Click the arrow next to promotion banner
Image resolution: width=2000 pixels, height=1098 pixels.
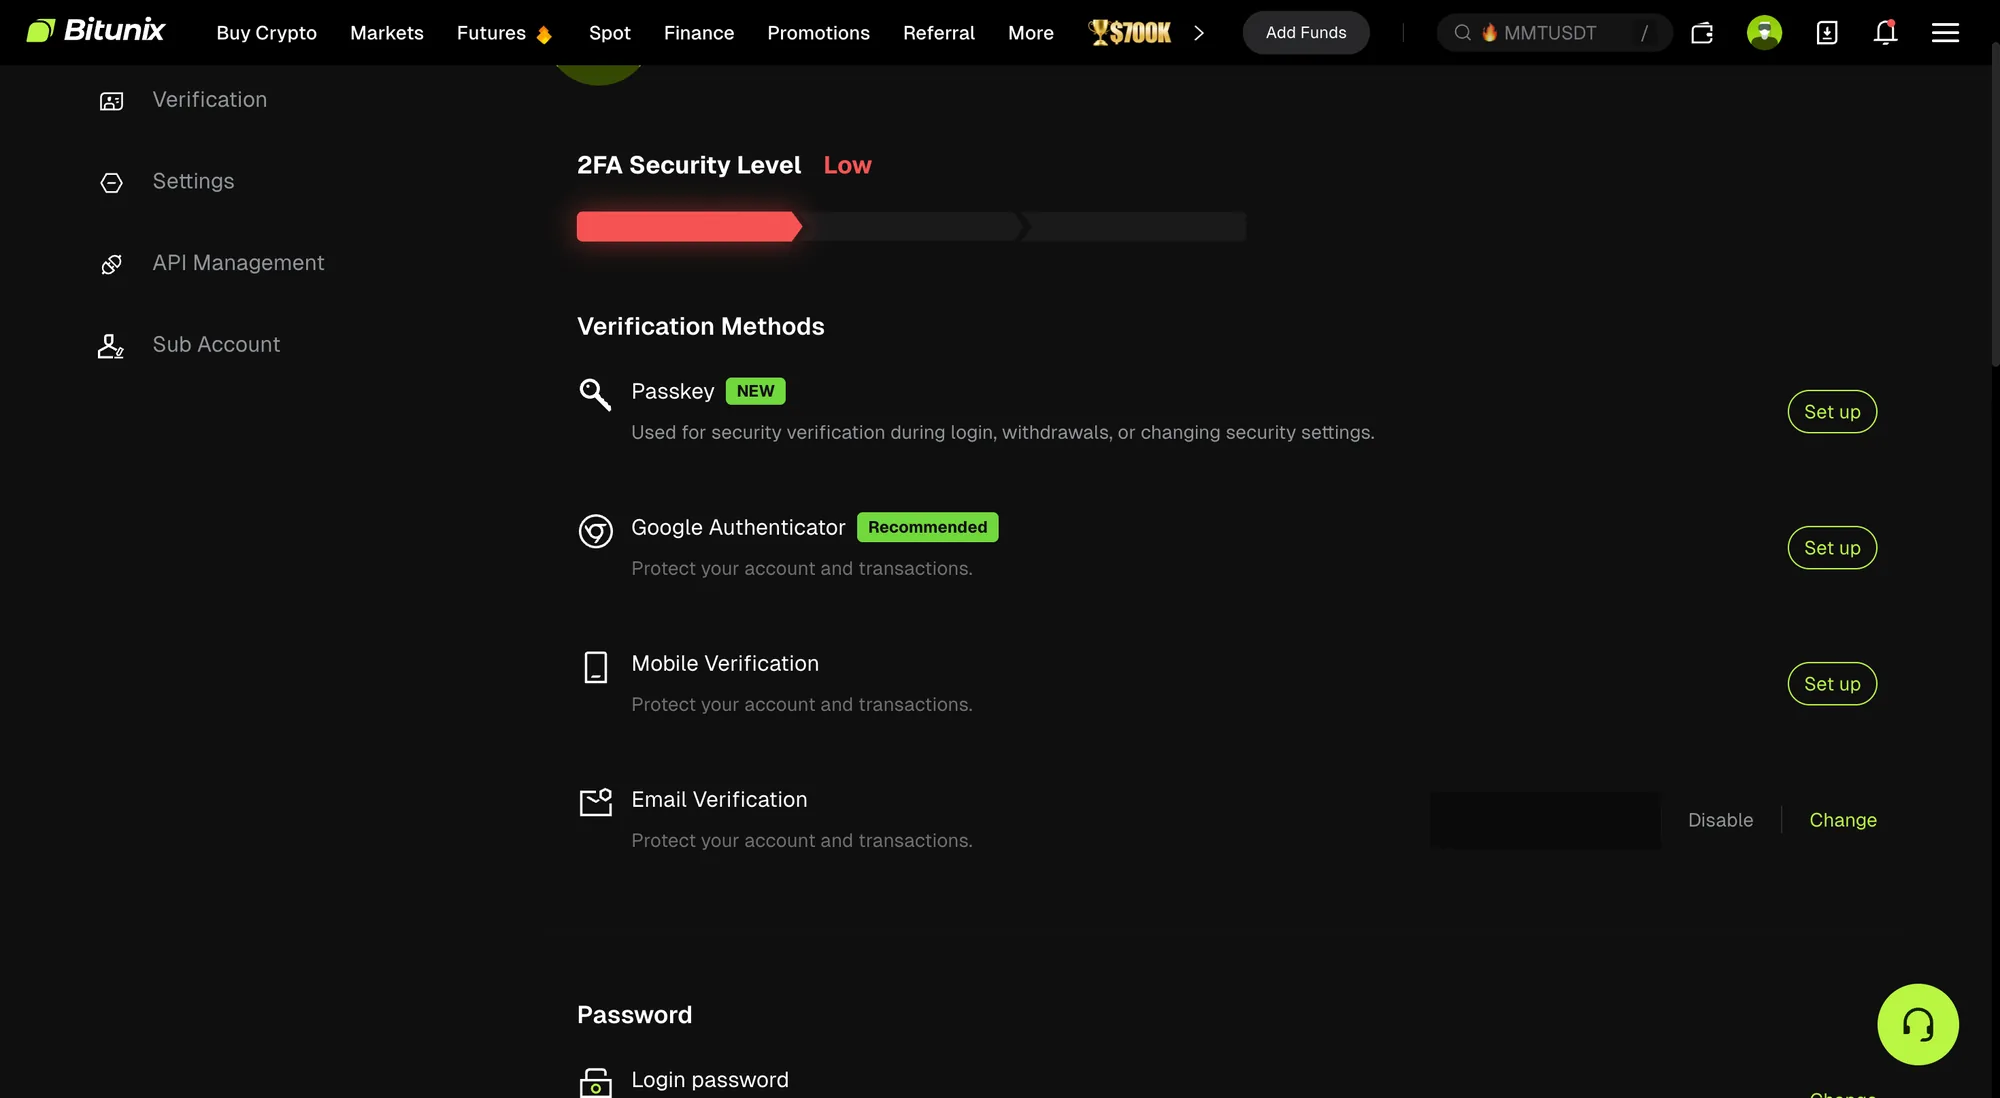click(1199, 33)
